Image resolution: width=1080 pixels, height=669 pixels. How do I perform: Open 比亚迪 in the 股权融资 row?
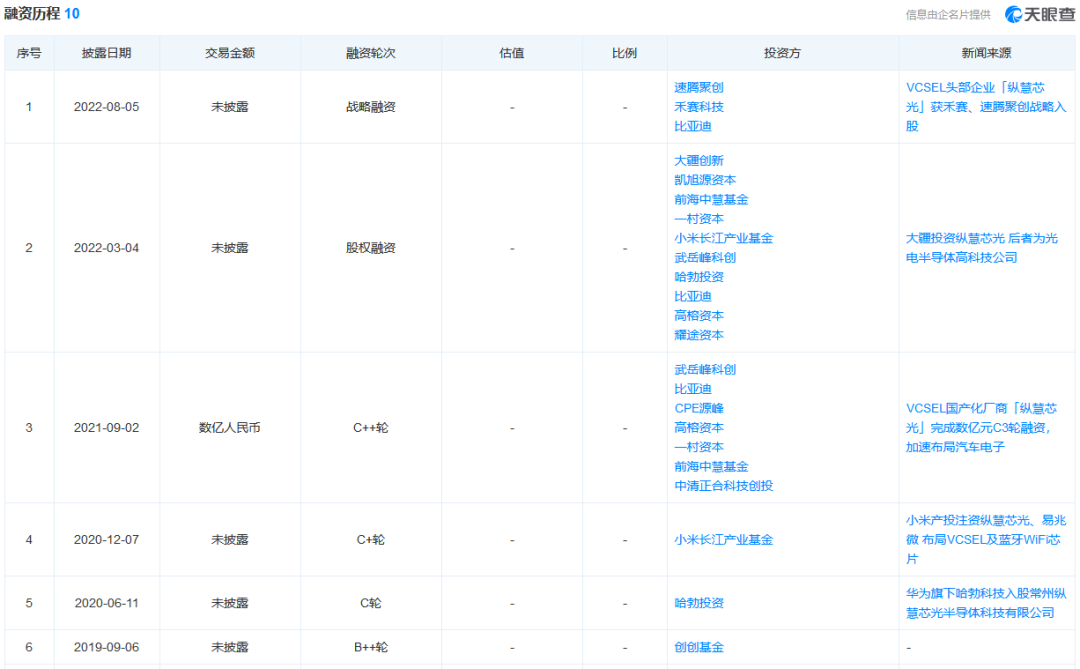[x=692, y=296]
